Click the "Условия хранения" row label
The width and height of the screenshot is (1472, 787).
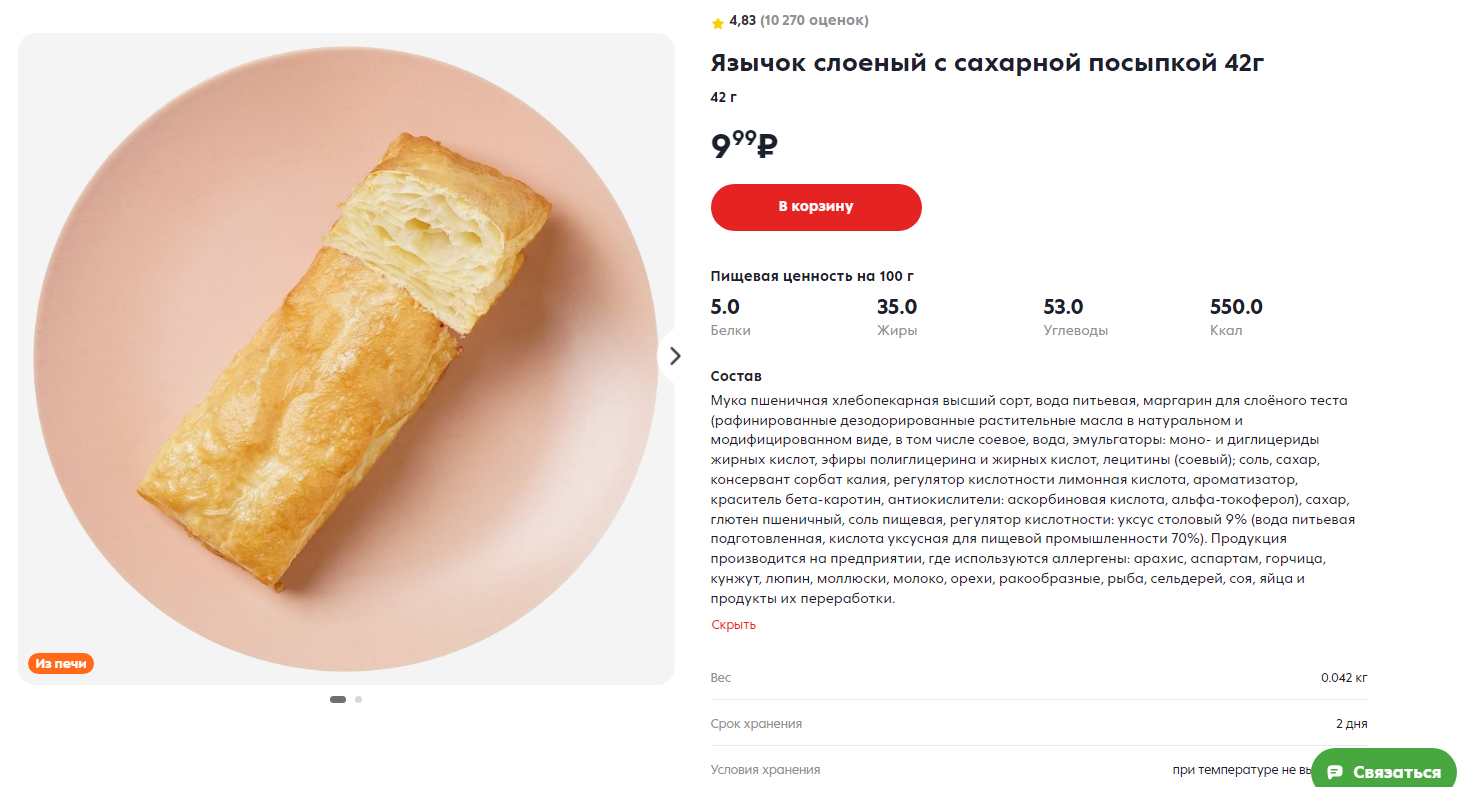tap(765, 770)
